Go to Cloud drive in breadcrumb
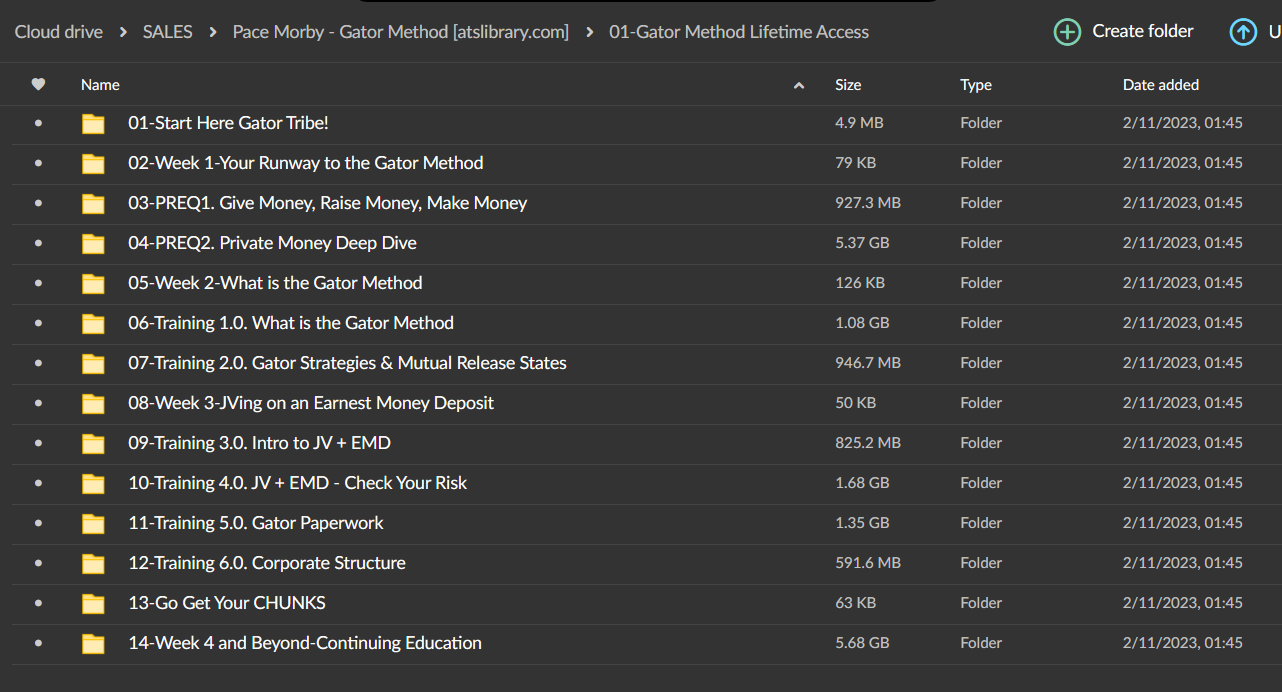1282x692 pixels. pos(58,32)
